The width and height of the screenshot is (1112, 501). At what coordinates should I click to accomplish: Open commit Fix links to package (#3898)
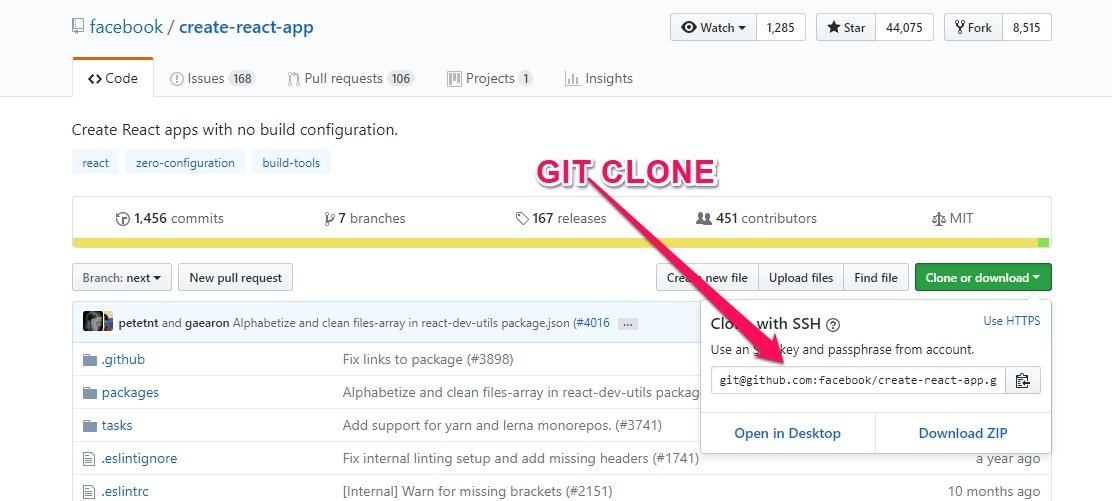point(428,360)
